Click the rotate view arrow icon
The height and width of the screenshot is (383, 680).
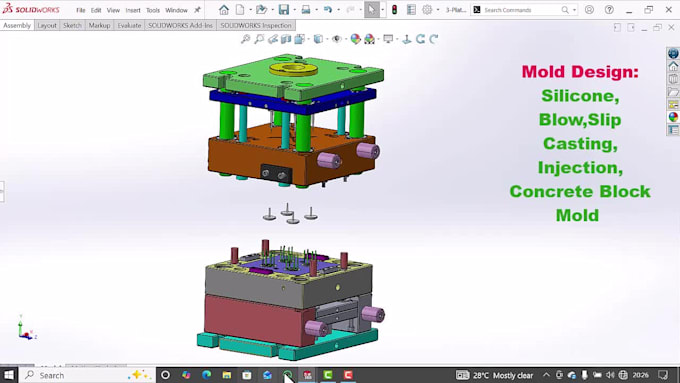click(420, 39)
